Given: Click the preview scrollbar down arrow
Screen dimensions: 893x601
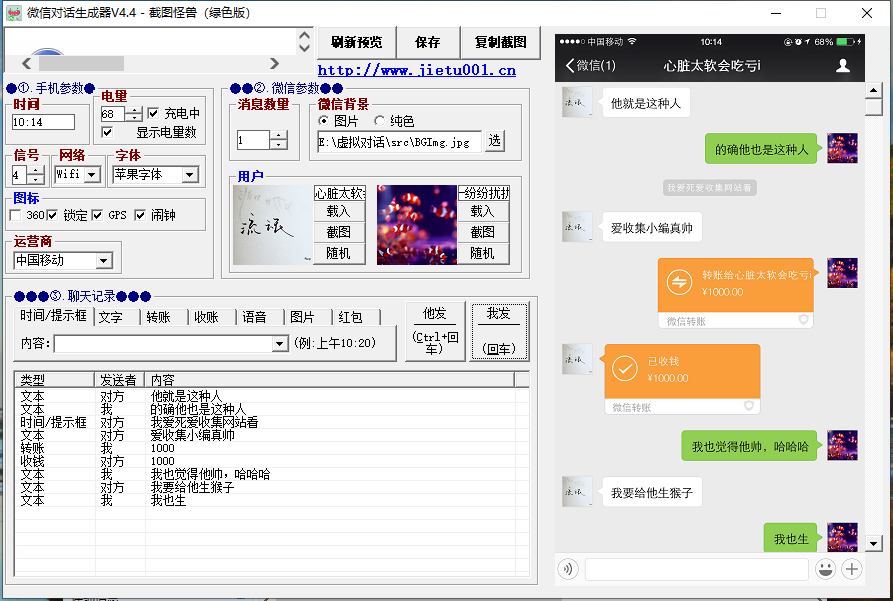Looking at the screenshot, I should pos(874,543).
